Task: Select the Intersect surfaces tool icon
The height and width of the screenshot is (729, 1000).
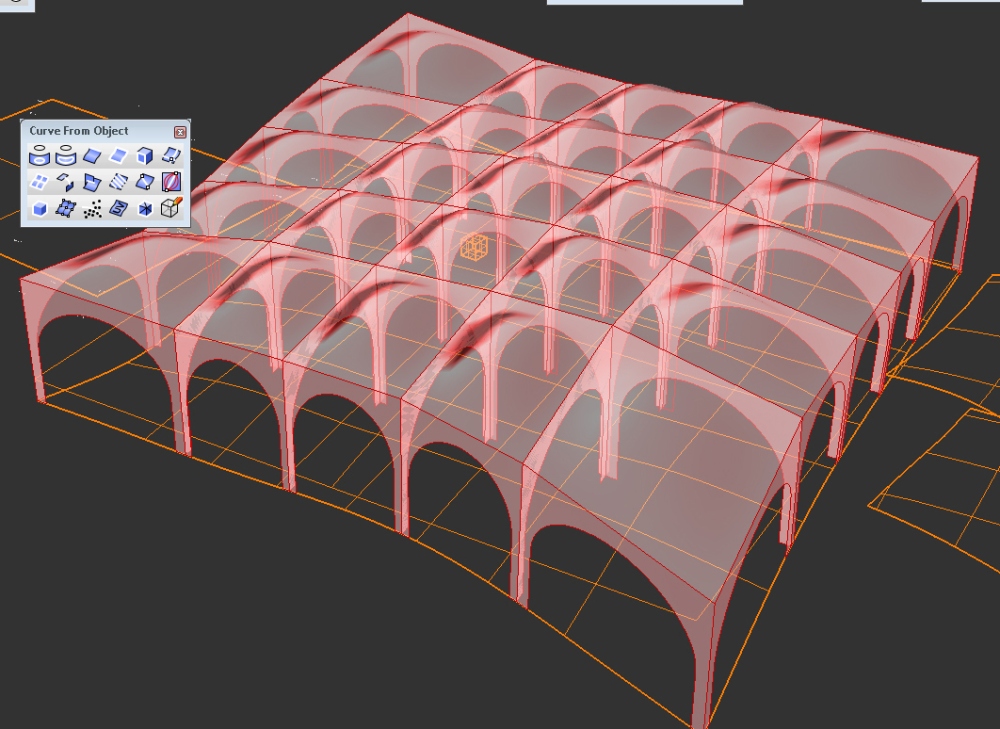Action: 92,182
